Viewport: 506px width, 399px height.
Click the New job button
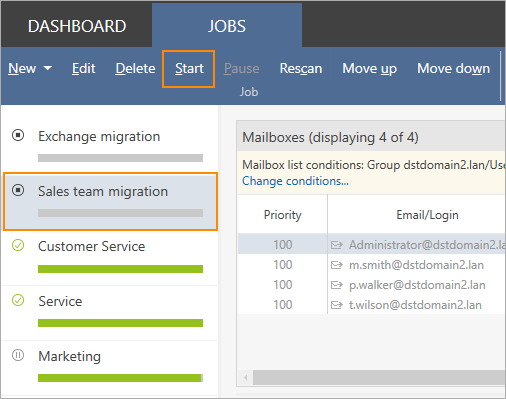click(22, 68)
